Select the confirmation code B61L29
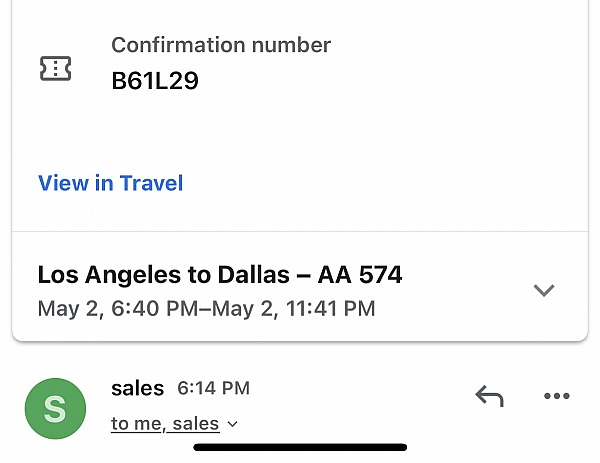 [x=155, y=81]
